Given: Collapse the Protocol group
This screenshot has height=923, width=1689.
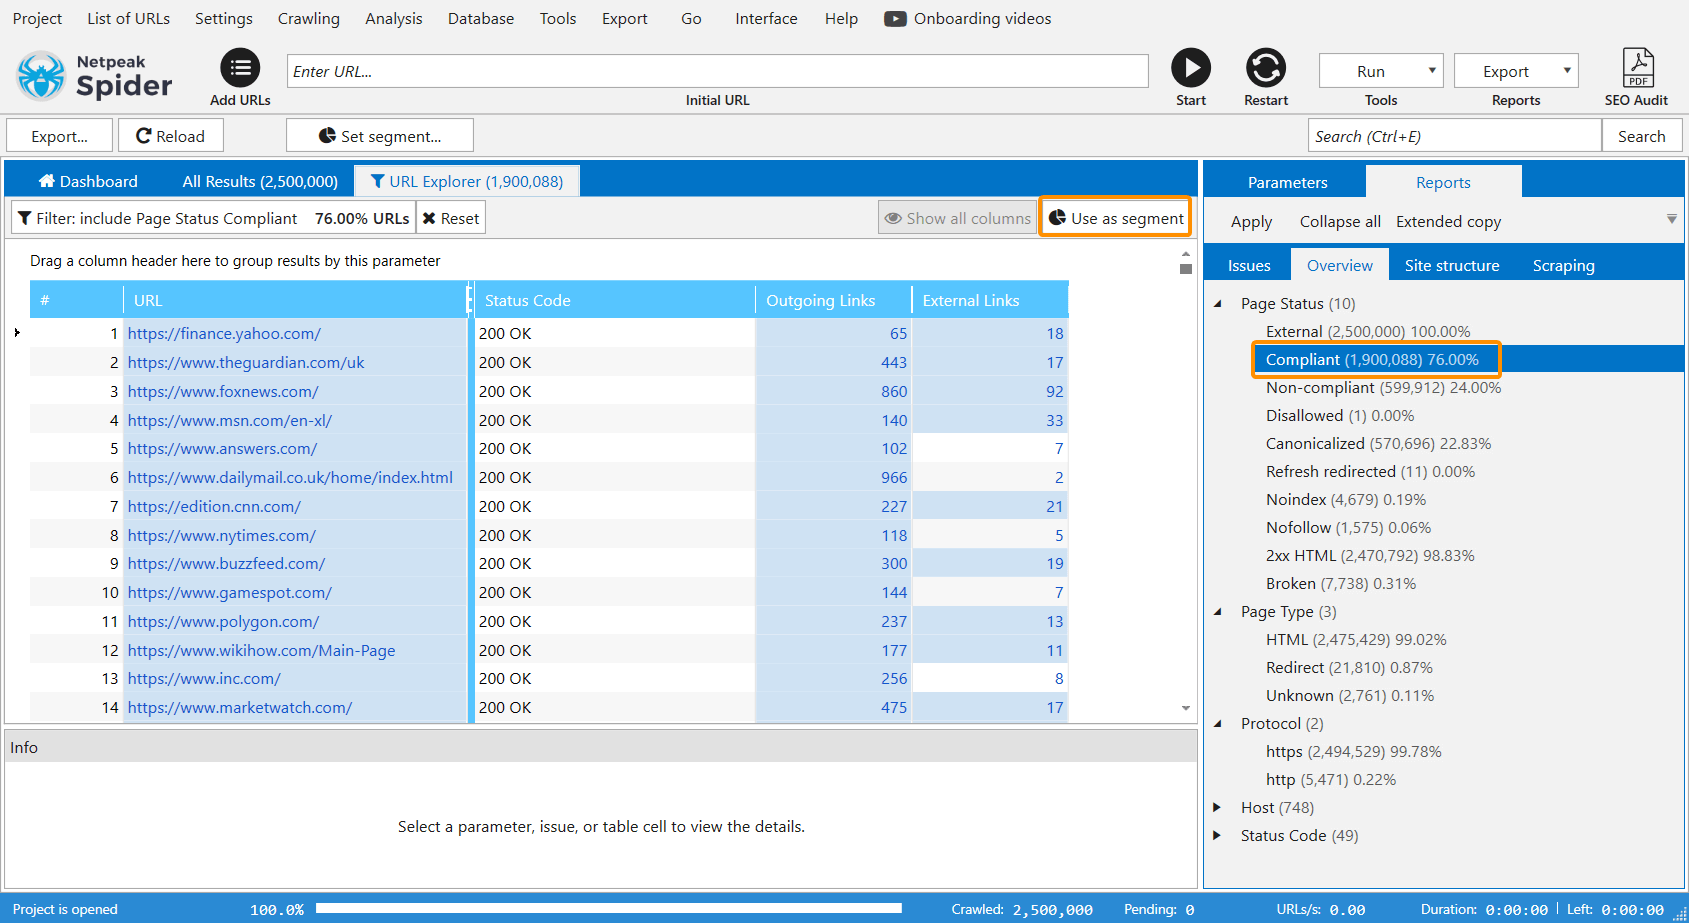Looking at the screenshot, I should 1218,724.
